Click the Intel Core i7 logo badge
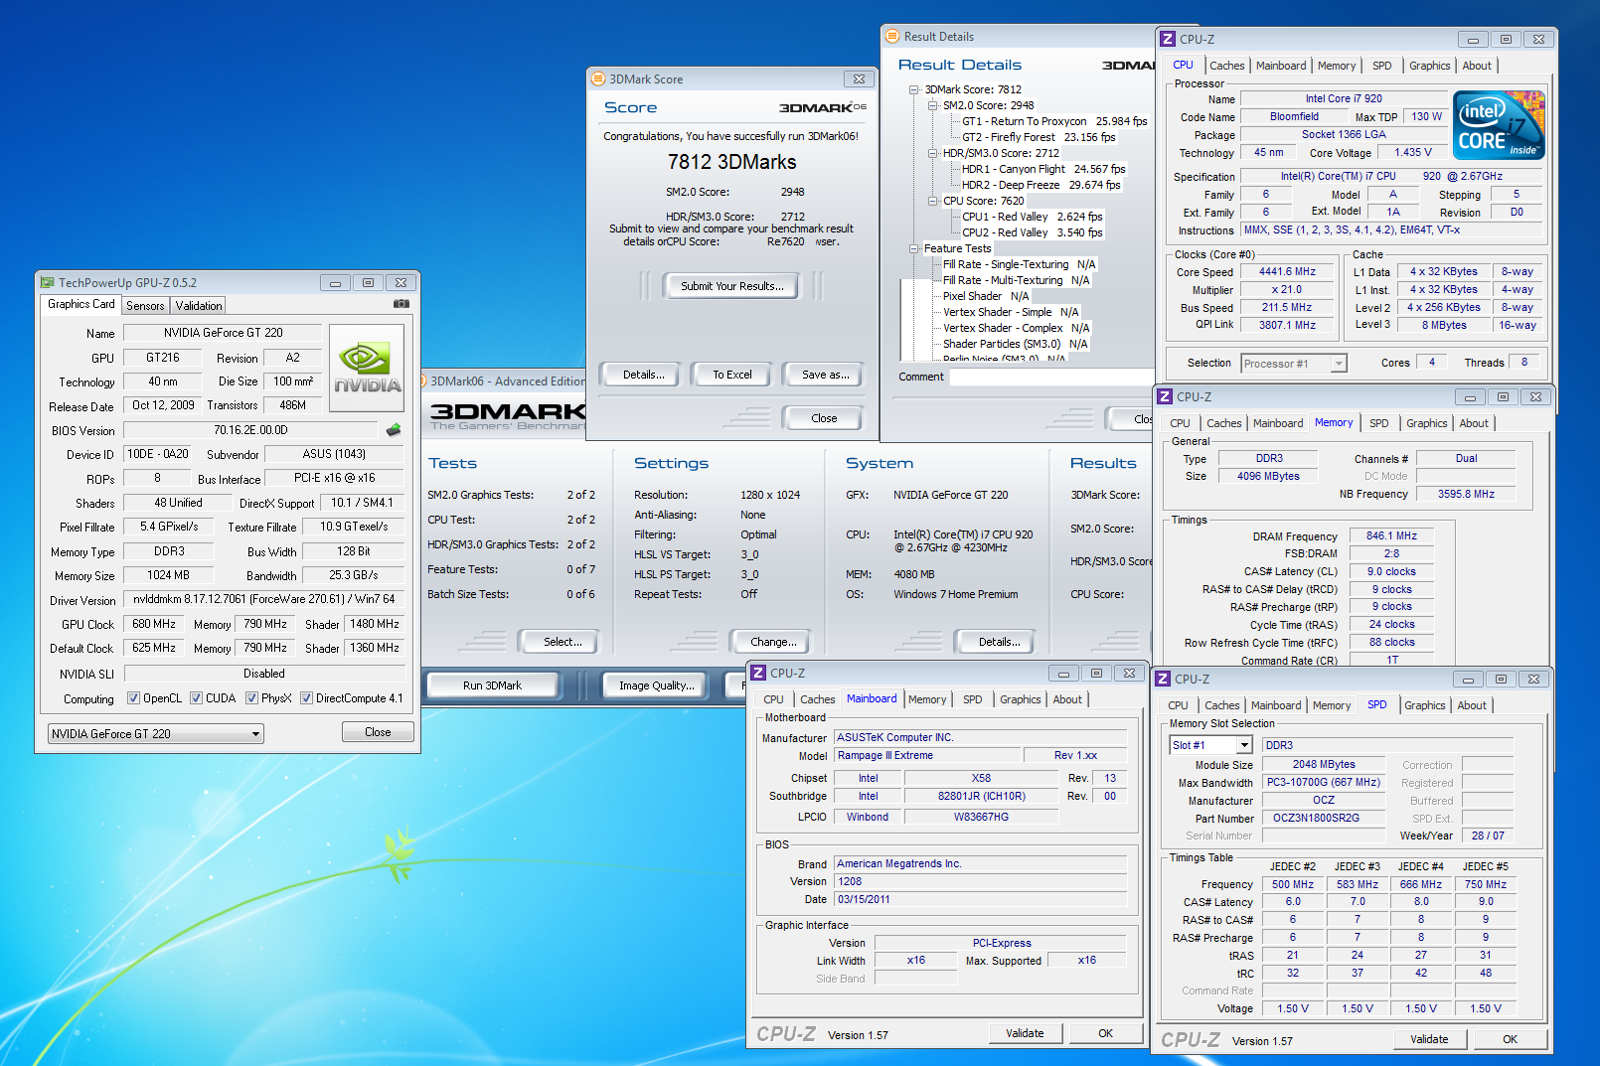The width and height of the screenshot is (1600, 1066). (1498, 125)
